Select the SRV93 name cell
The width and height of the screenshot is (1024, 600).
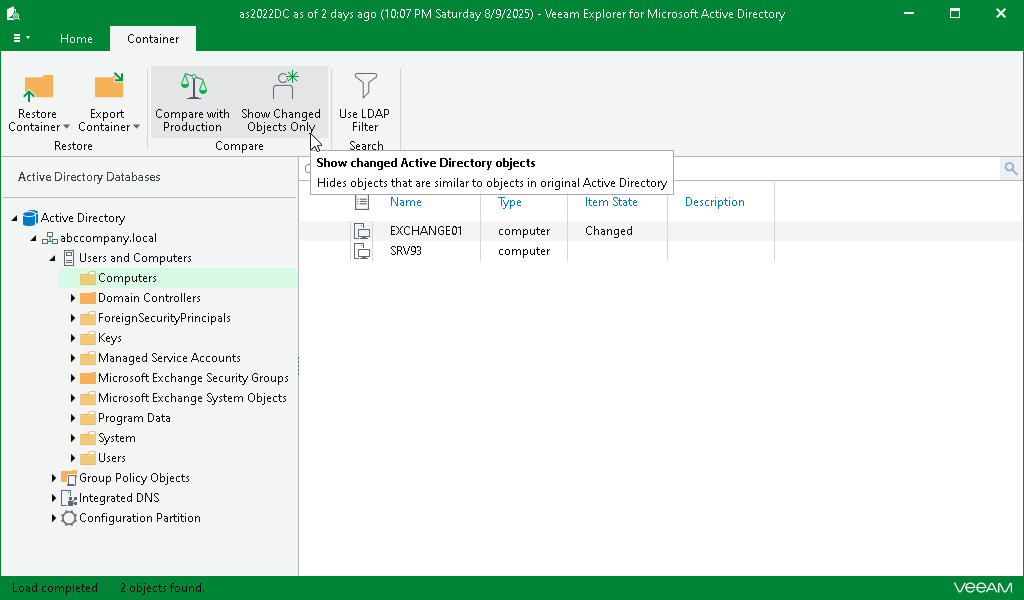pyautogui.click(x=406, y=251)
